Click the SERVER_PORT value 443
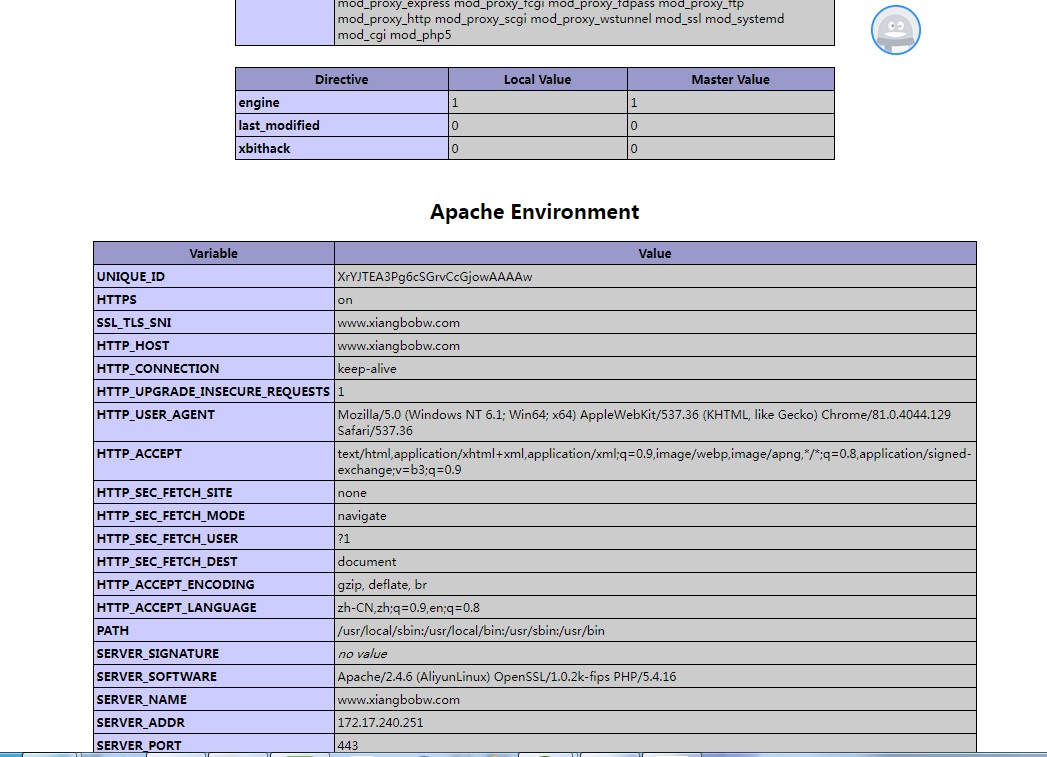The image size is (1047, 757). click(348, 746)
